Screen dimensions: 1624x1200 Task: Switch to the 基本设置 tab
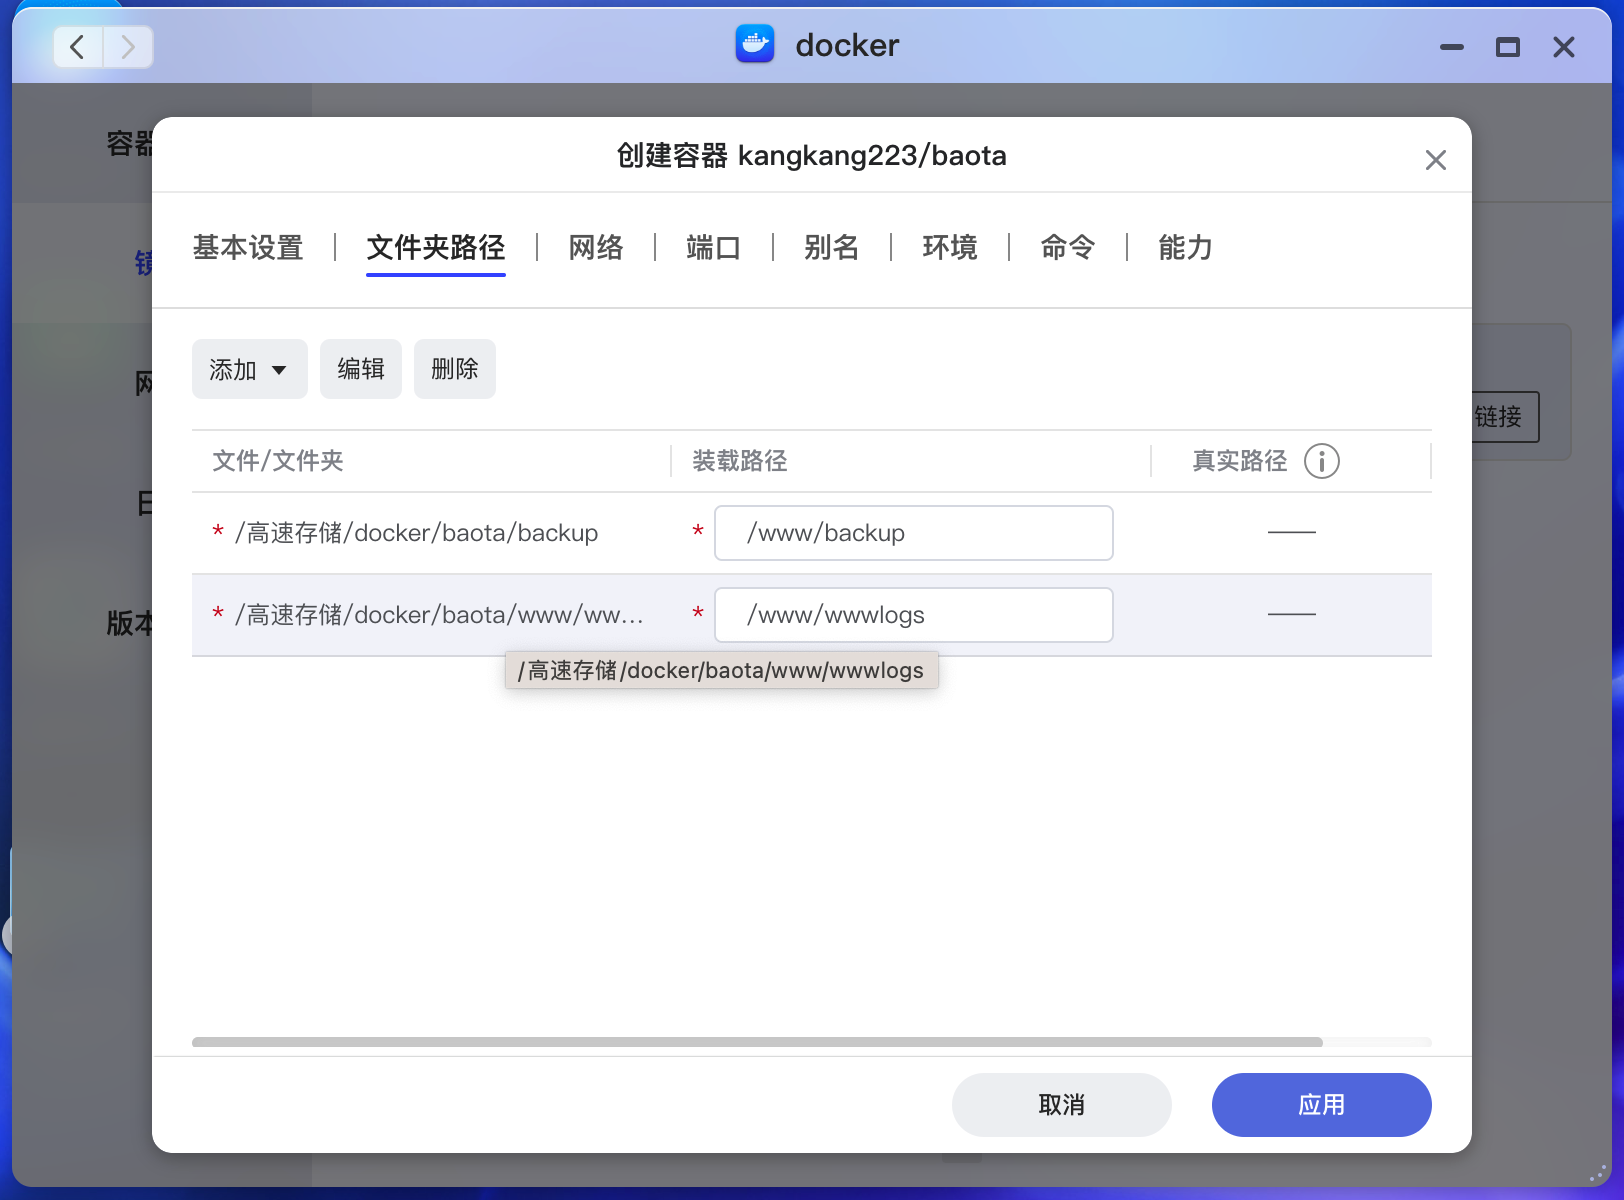tap(248, 247)
